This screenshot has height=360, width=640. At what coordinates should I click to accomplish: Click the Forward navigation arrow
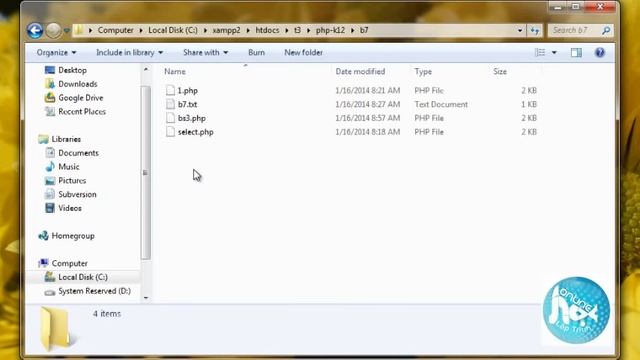pyautogui.click(x=53, y=30)
